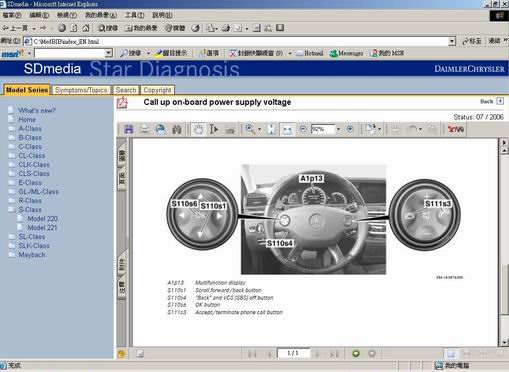
Task: Click the IE Go button beside address bar
Action: pyautogui.click(x=472, y=41)
